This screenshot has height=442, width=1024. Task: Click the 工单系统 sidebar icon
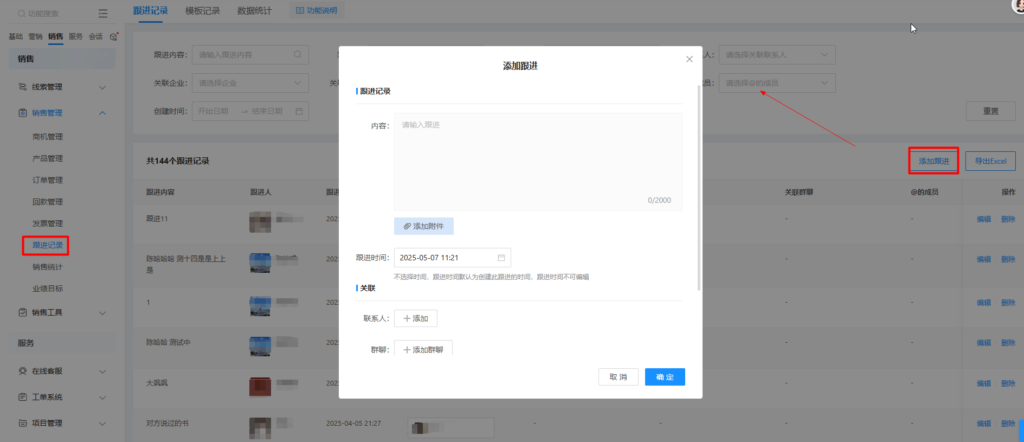23,397
